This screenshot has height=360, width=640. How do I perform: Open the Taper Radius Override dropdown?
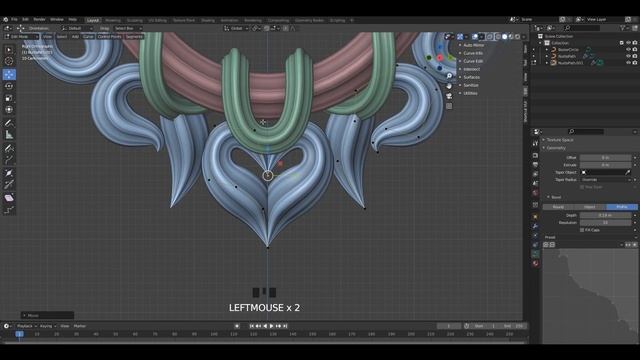pyautogui.click(x=606, y=180)
